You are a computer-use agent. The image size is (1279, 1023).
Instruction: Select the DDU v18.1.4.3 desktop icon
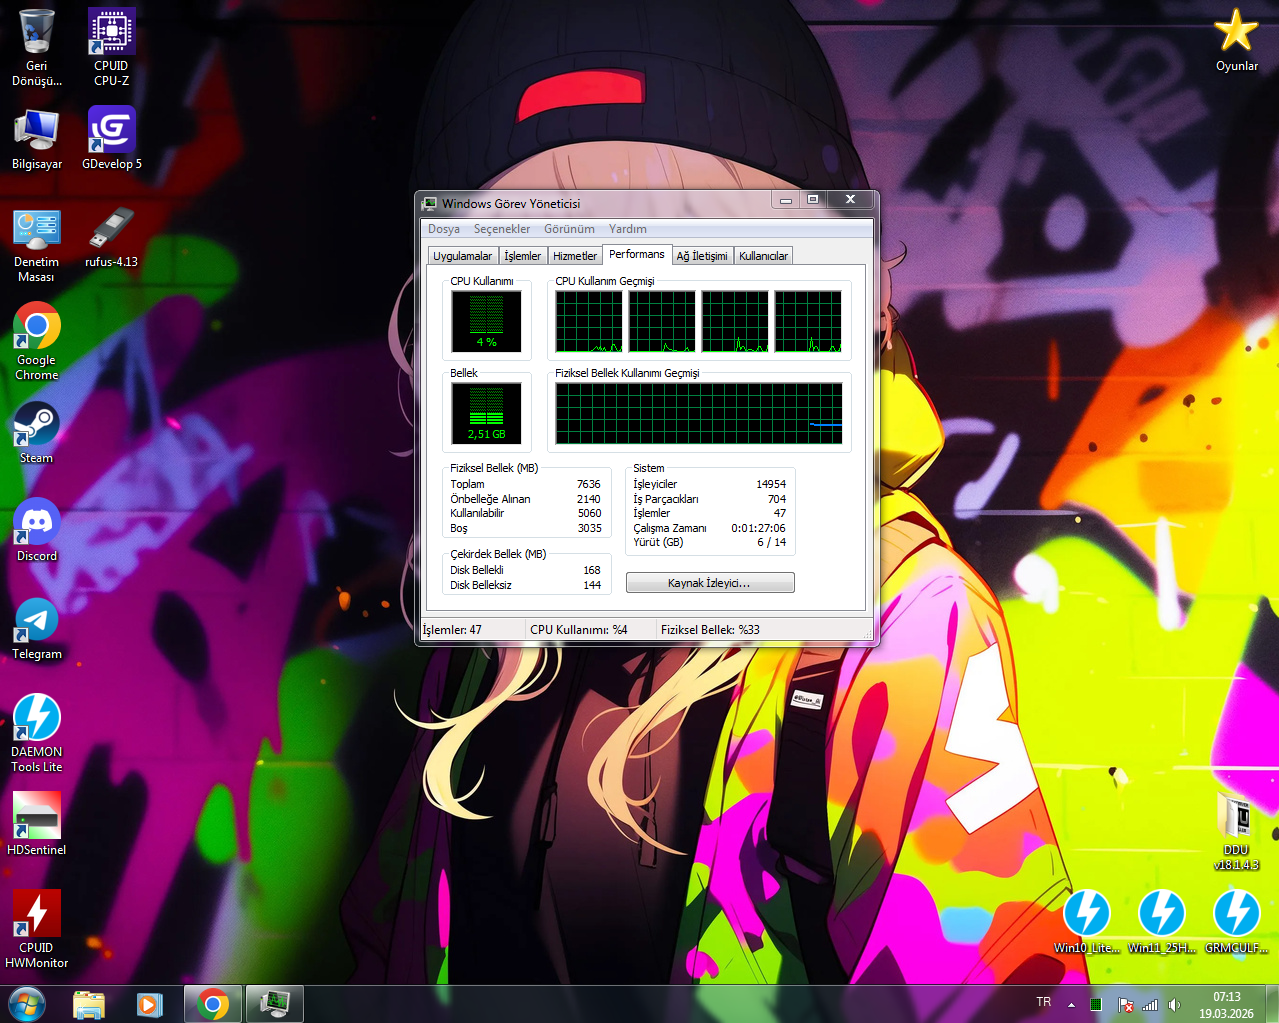point(1237,830)
